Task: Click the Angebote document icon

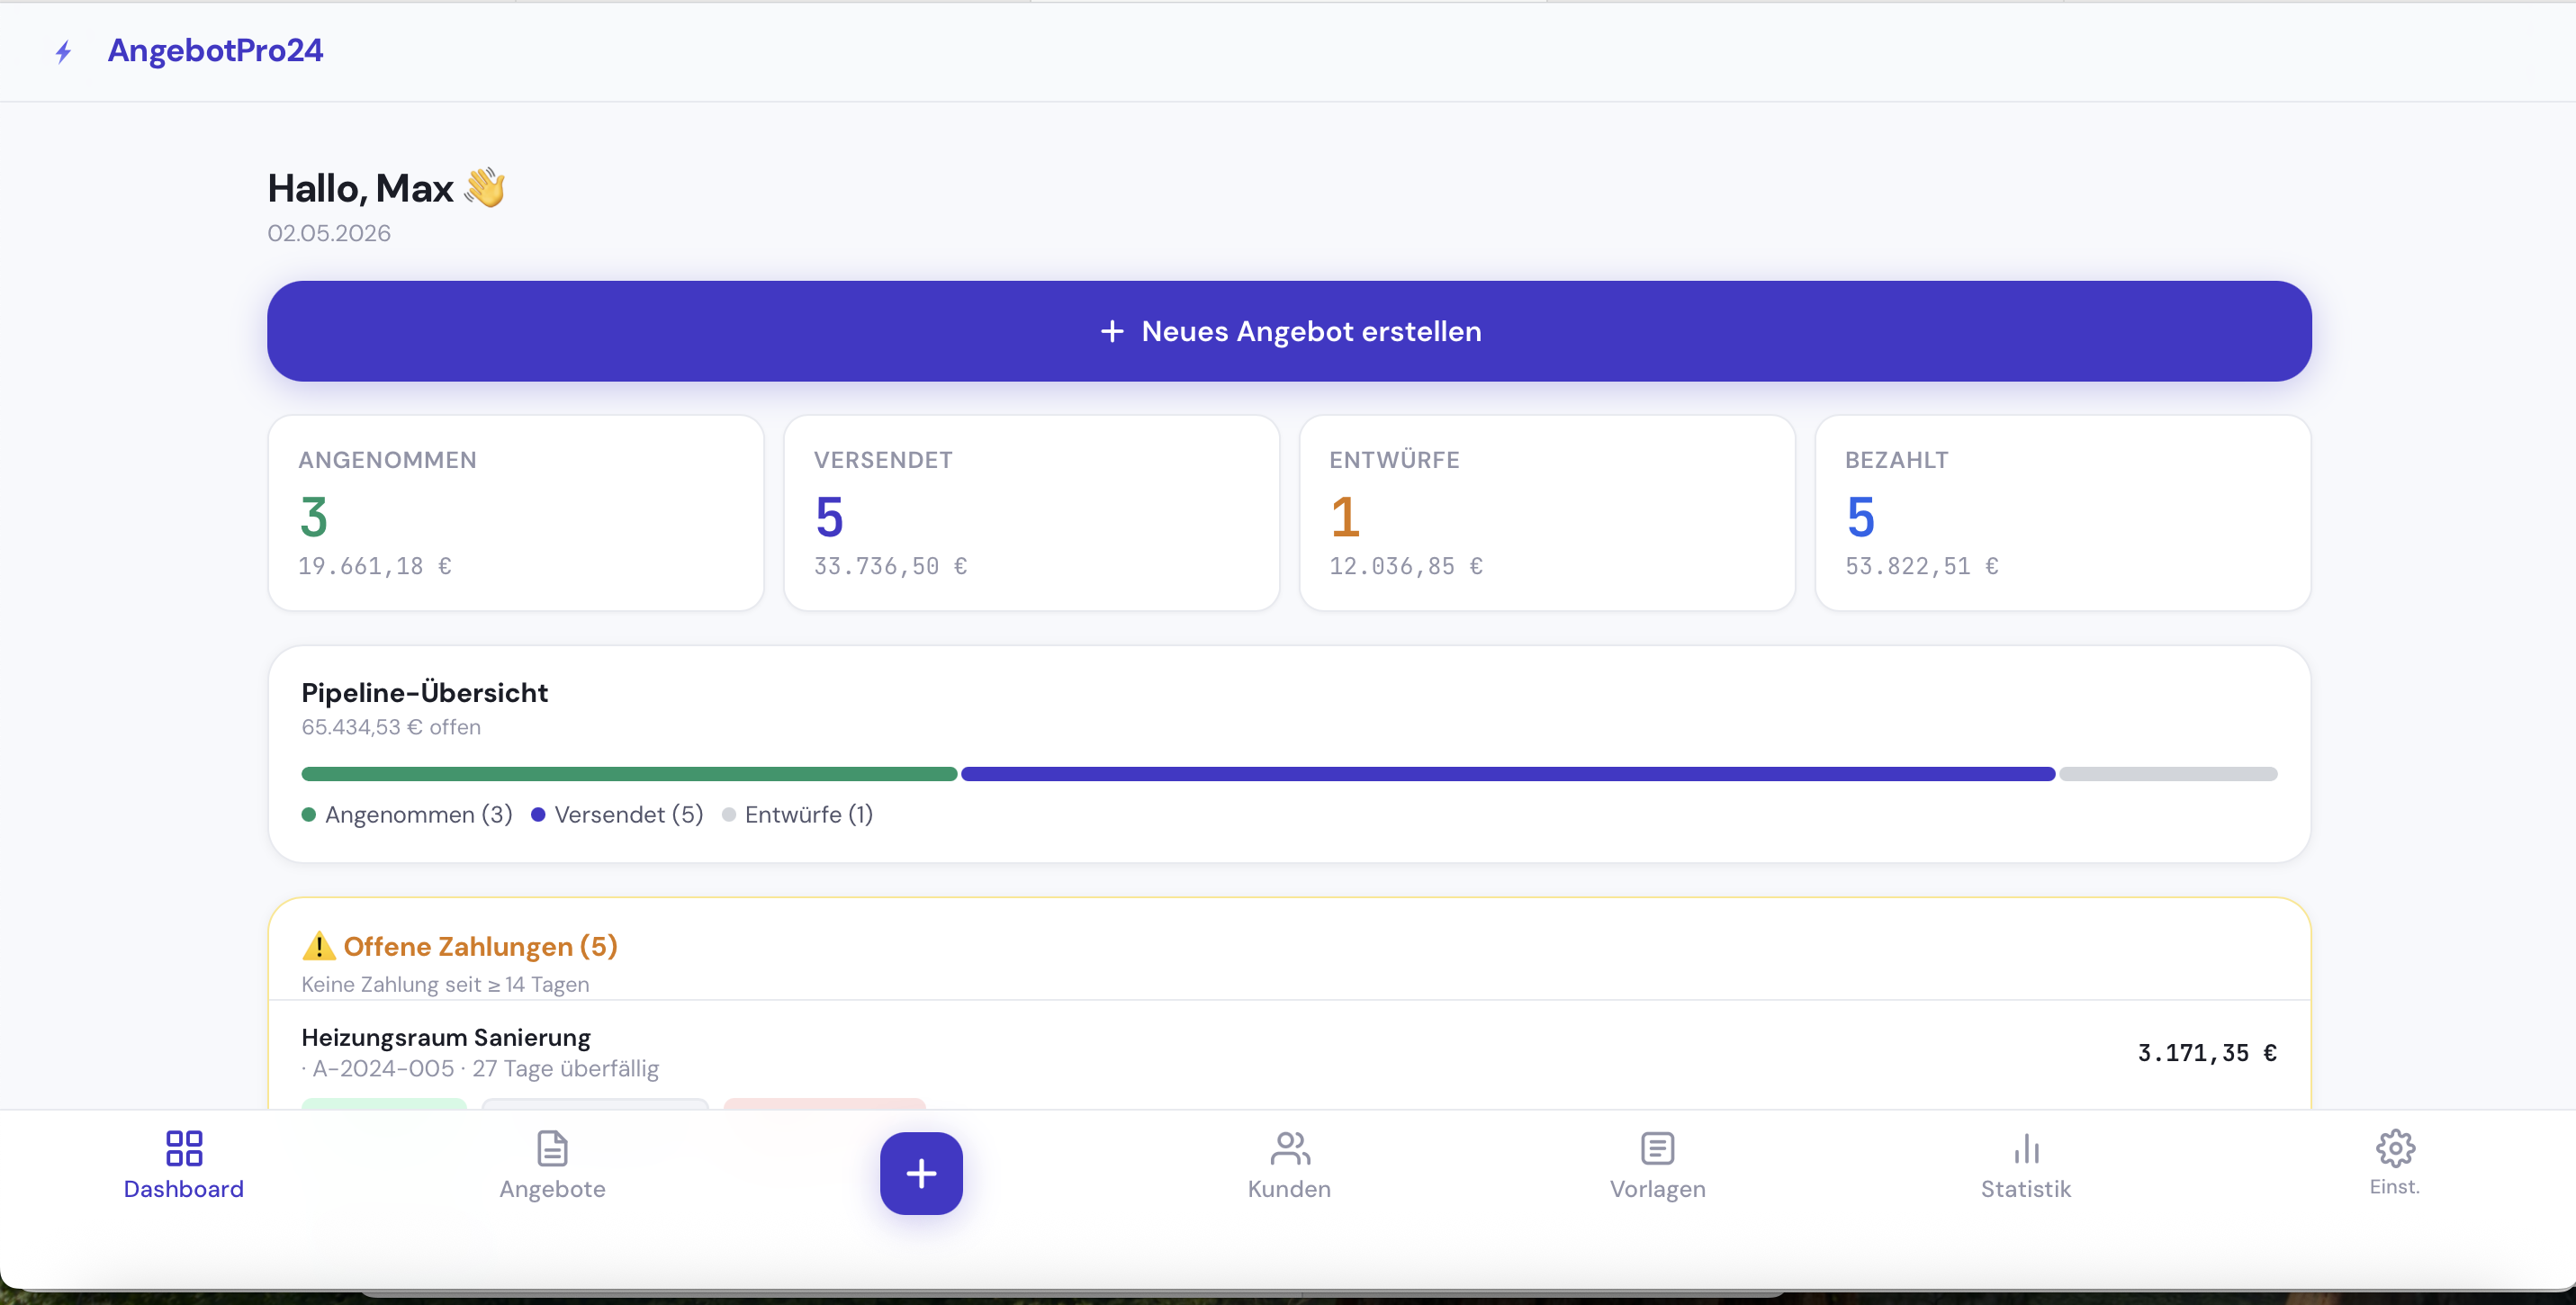Action: pyautogui.click(x=552, y=1148)
